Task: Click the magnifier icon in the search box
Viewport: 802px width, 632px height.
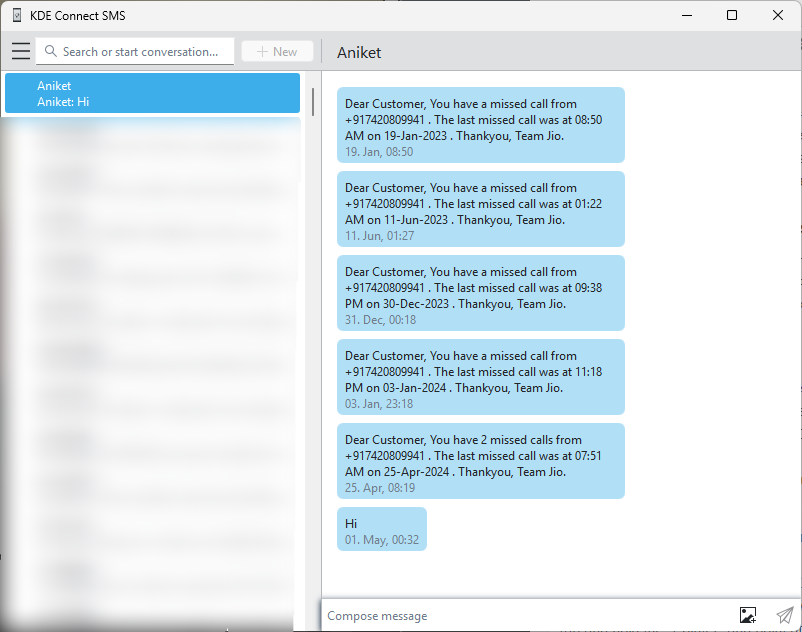Action: 50,52
